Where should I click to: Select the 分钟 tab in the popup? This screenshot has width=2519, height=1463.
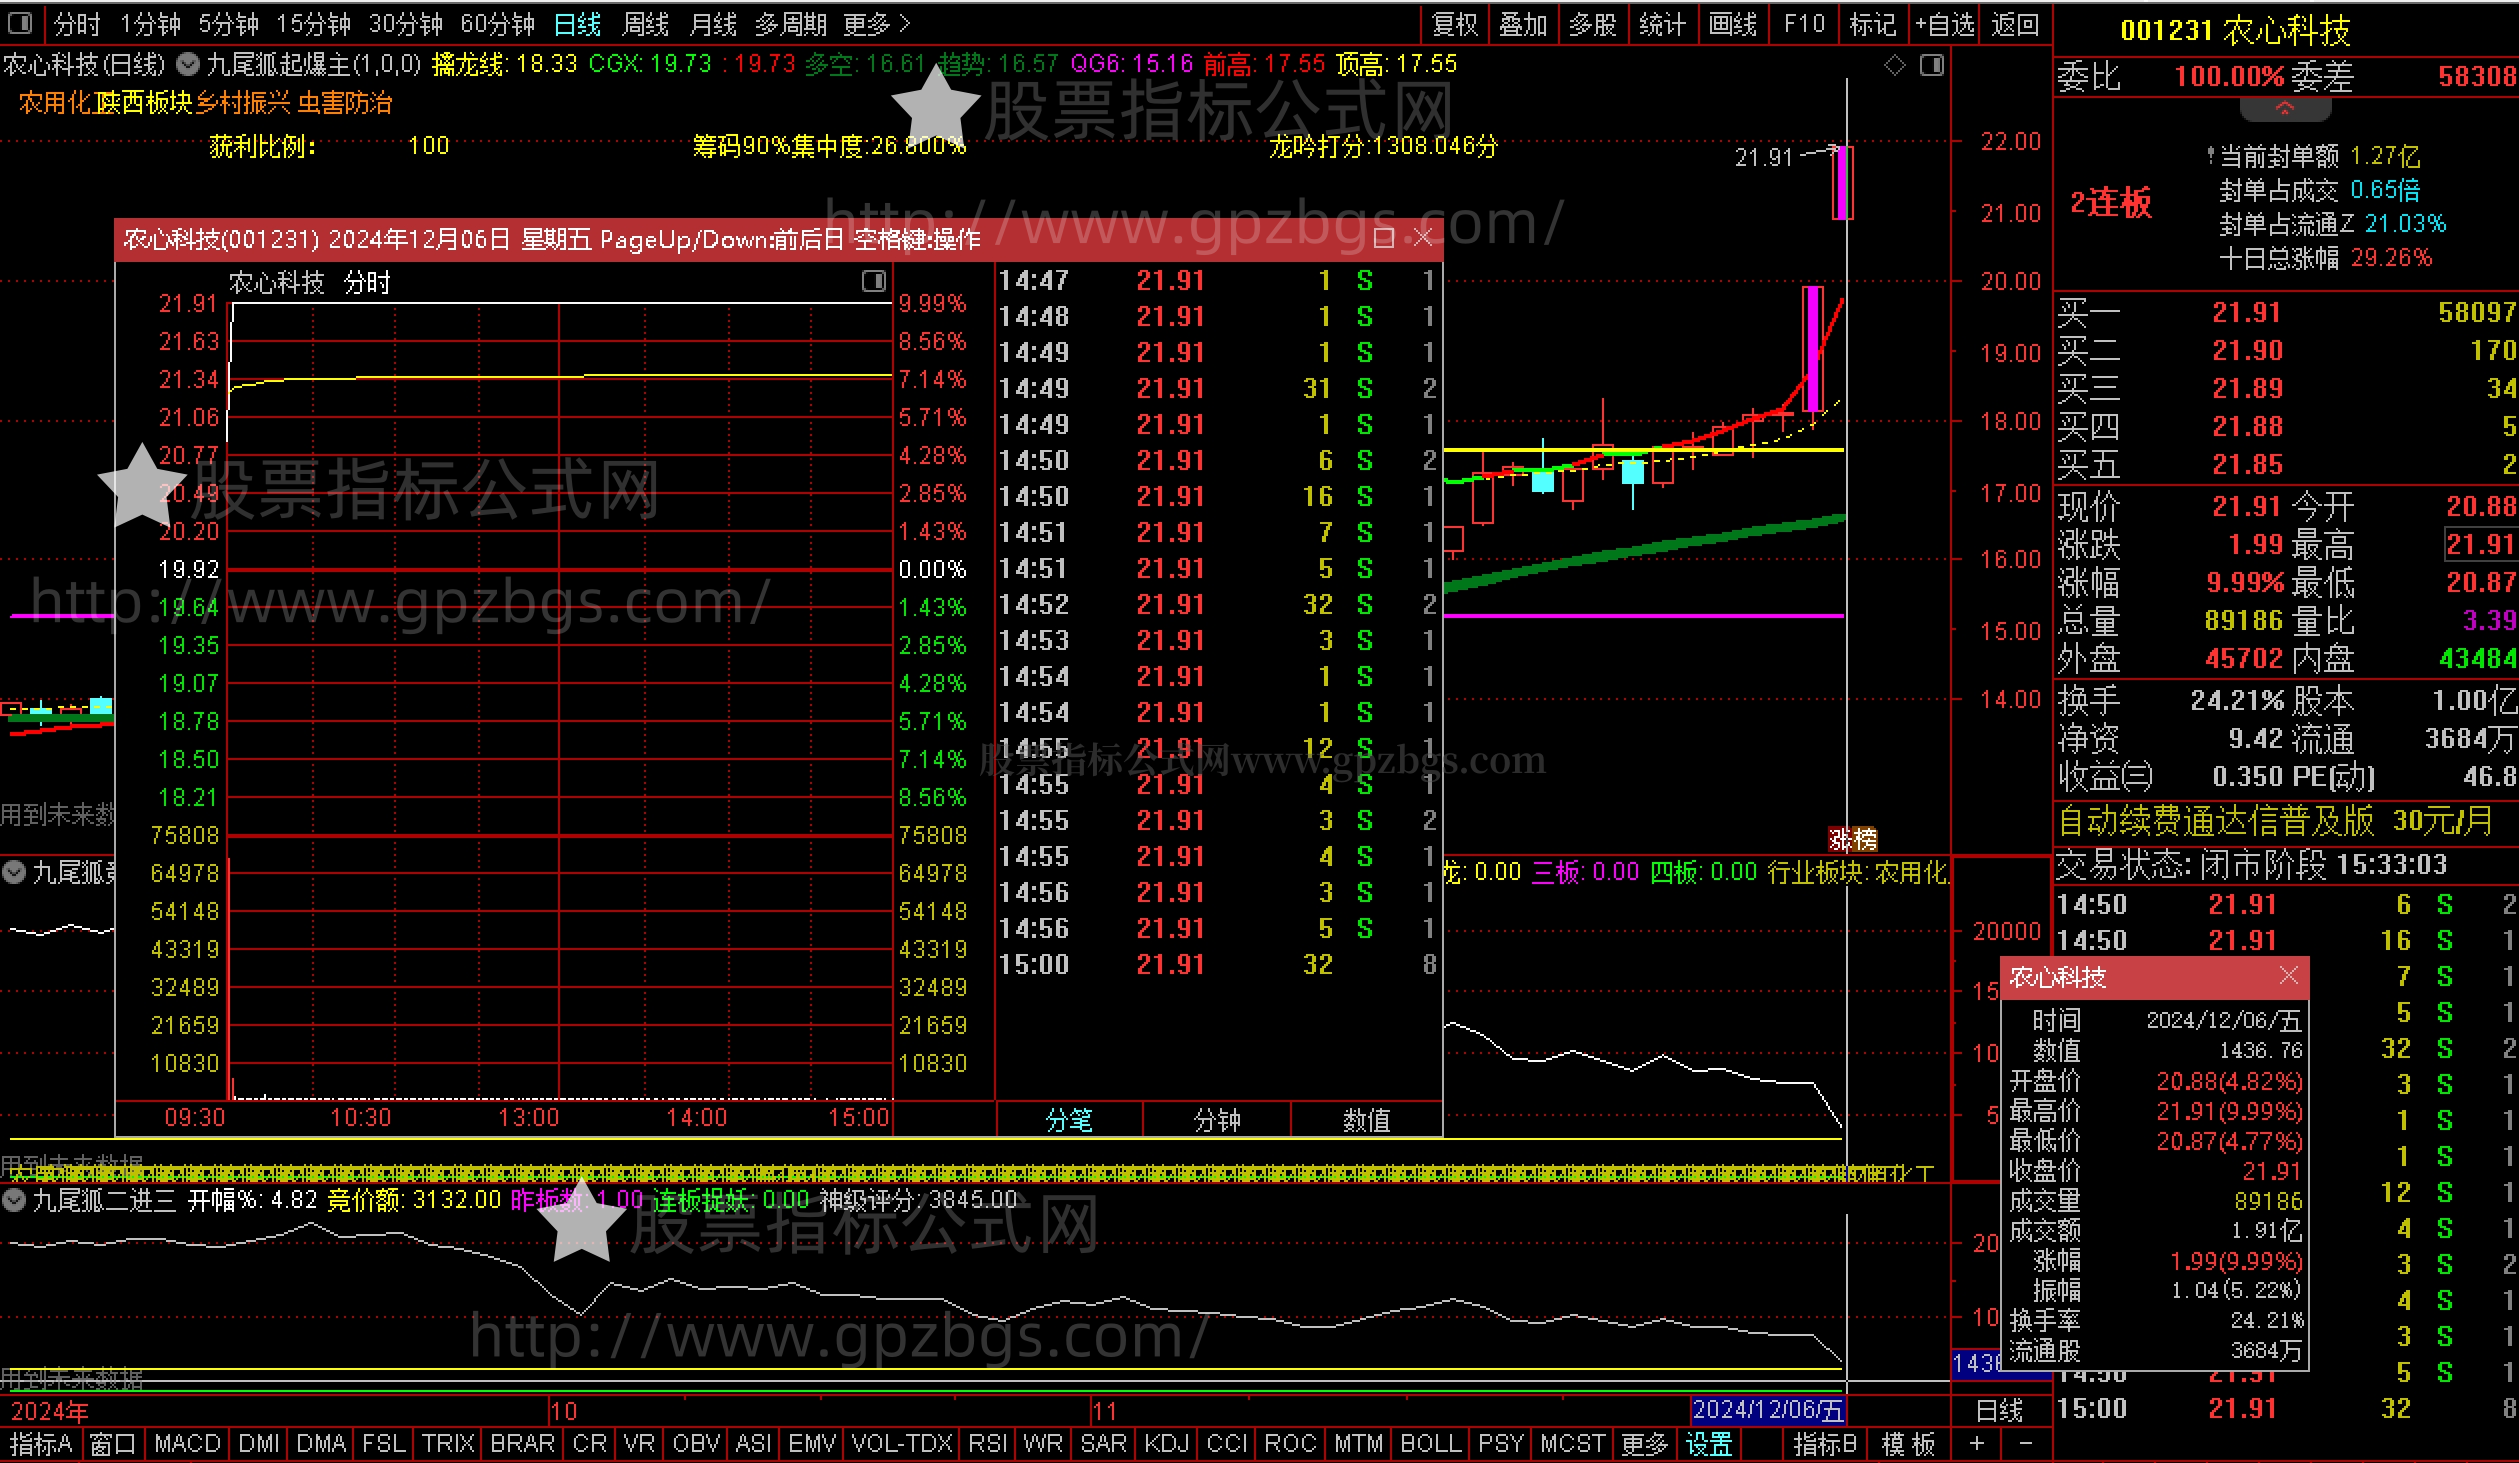point(1216,1120)
